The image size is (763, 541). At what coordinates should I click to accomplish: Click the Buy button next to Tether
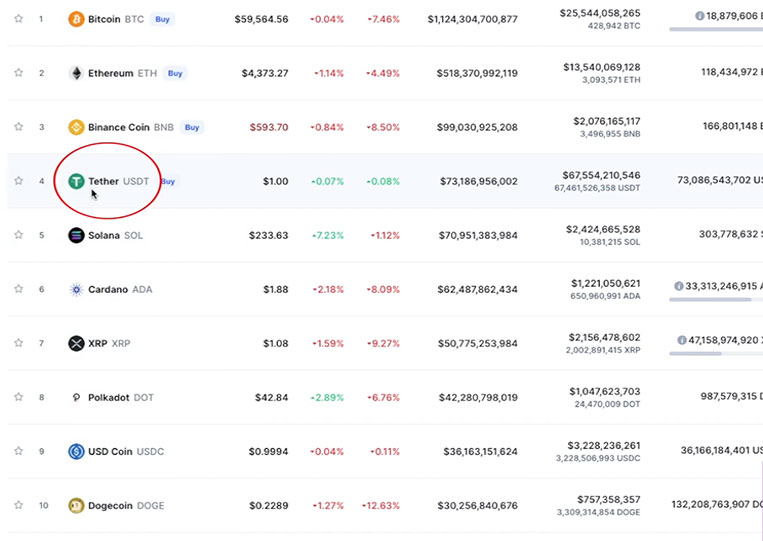(168, 181)
